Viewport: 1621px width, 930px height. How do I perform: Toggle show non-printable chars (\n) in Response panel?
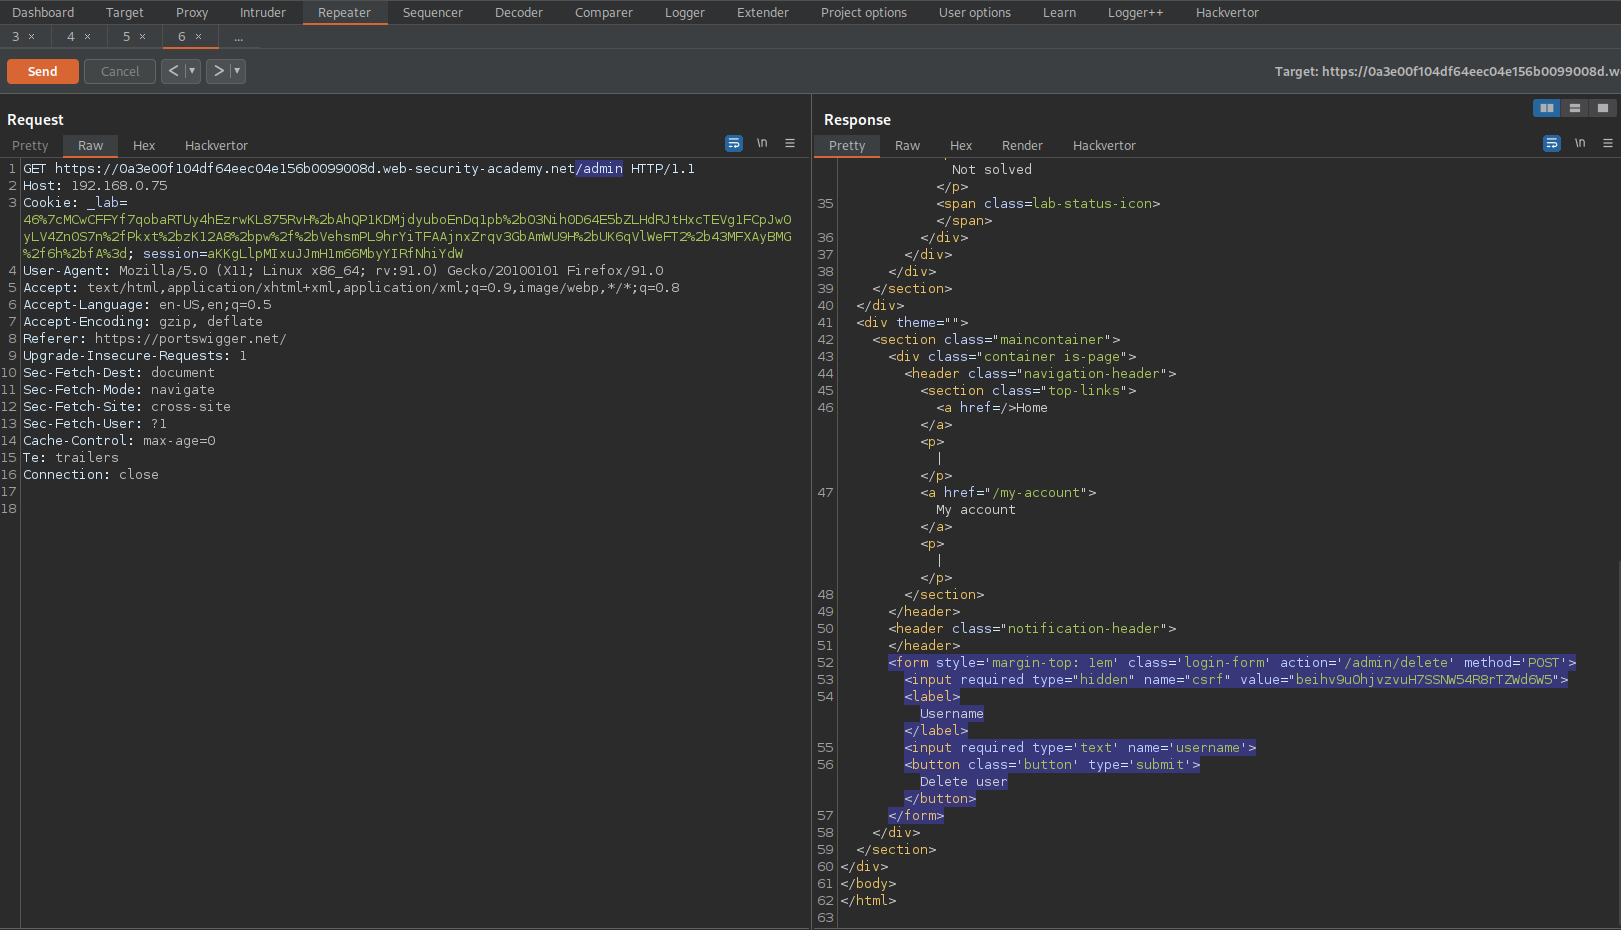(x=1580, y=144)
